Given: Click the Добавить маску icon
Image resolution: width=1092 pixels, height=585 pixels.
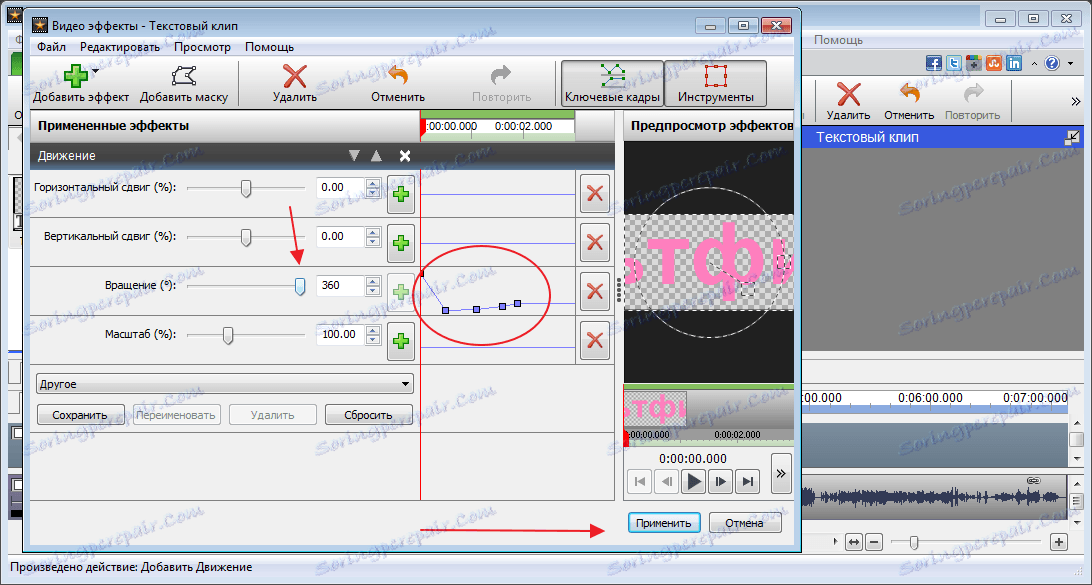Looking at the screenshot, I should (x=184, y=76).
